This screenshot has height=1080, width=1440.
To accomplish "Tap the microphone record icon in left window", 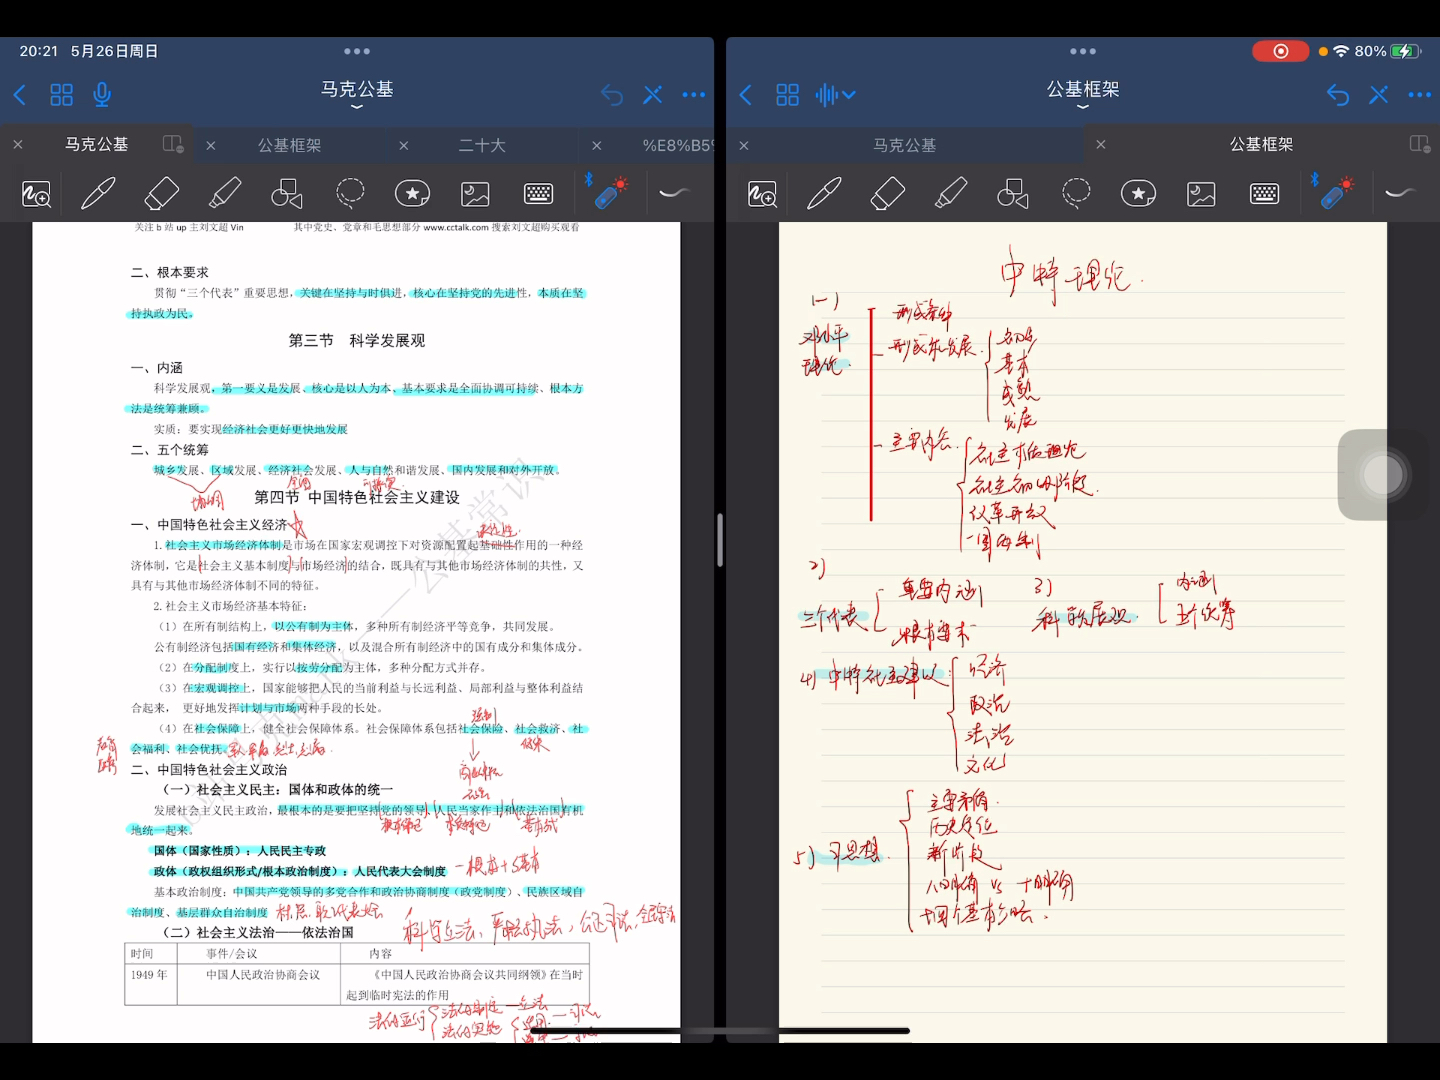I will [x=102, y=95].
